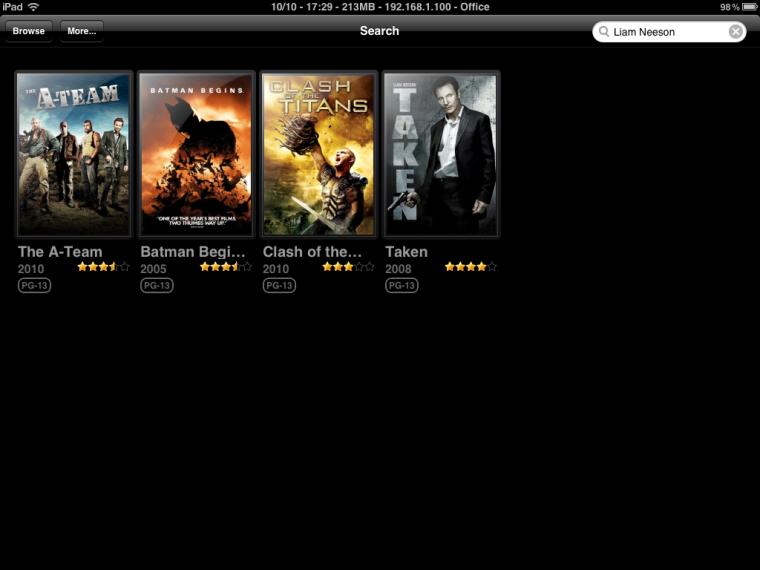The image size is (760, 570).
Task: Tap the 'iPad' status bar label
Action: tap(12, 7)
